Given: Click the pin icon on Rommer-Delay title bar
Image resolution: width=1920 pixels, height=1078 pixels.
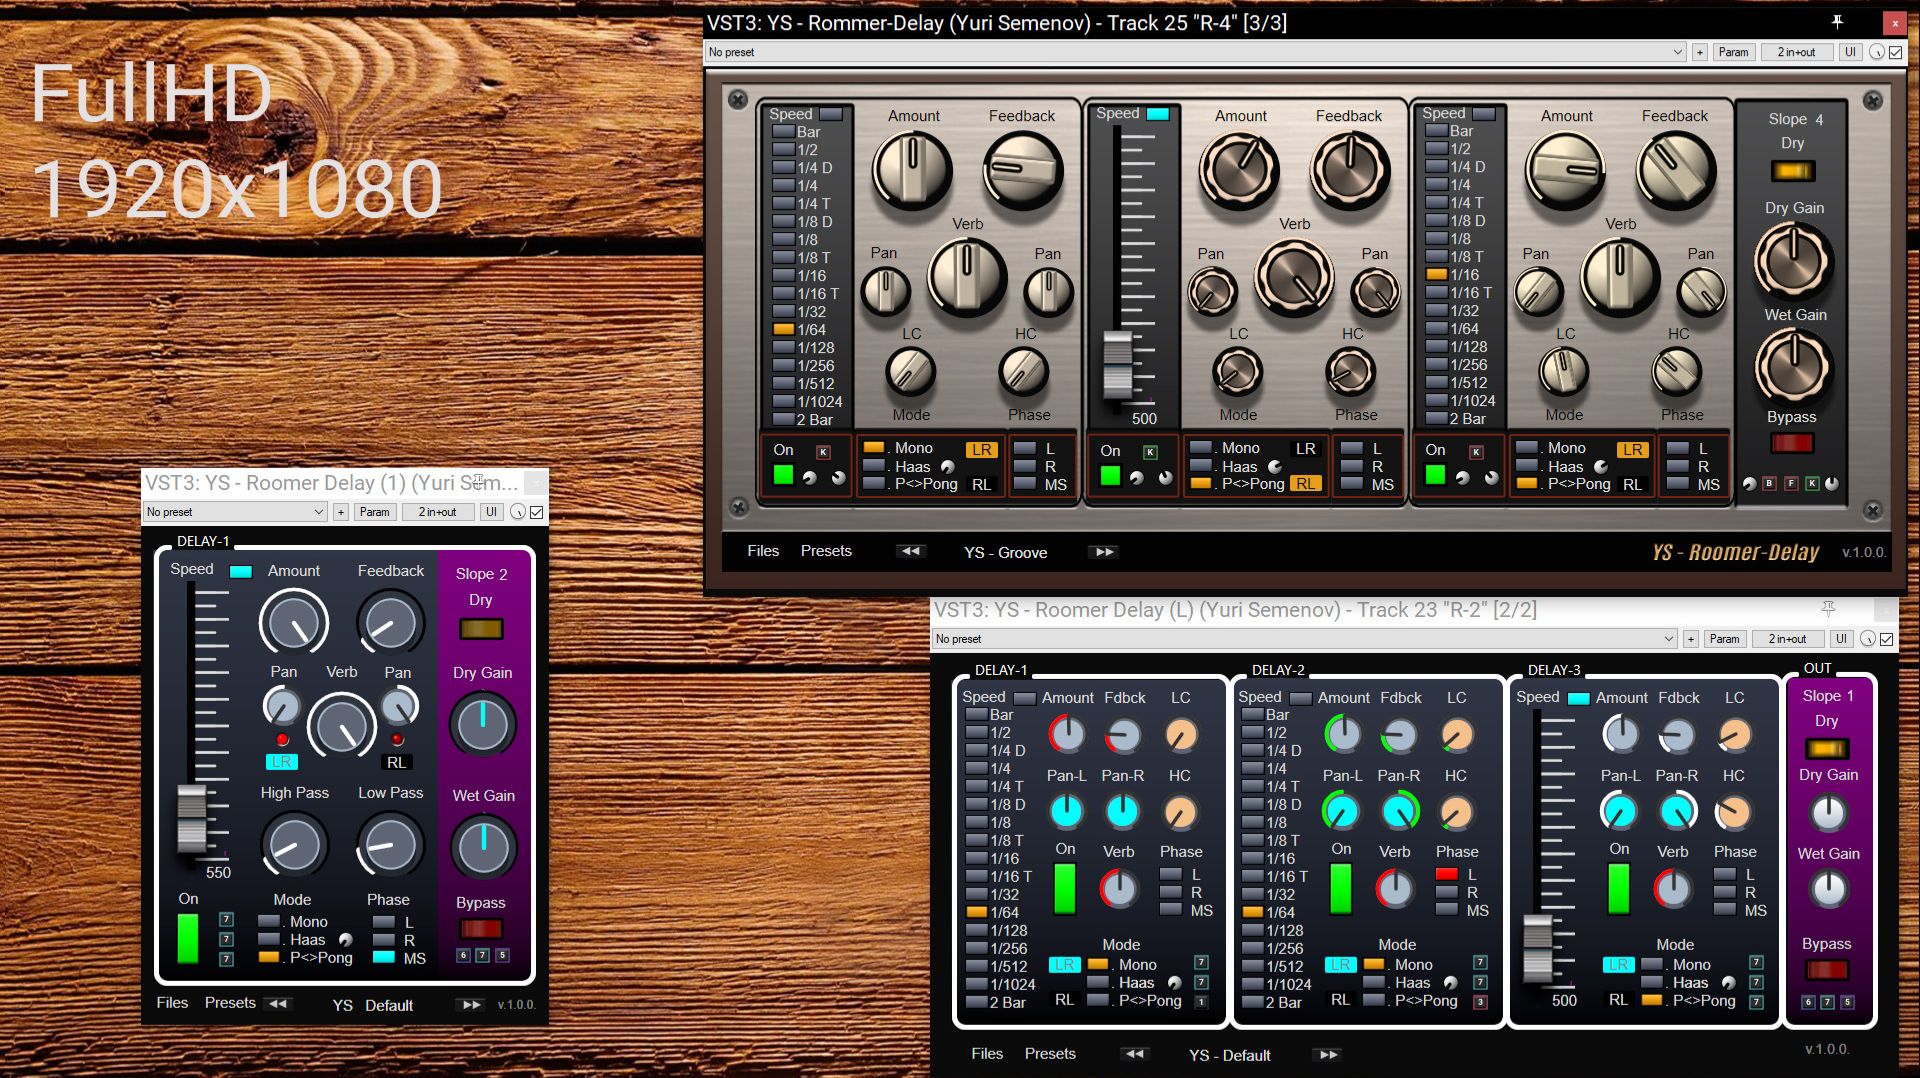Looking at the screenshot, I should point(1838,22).
